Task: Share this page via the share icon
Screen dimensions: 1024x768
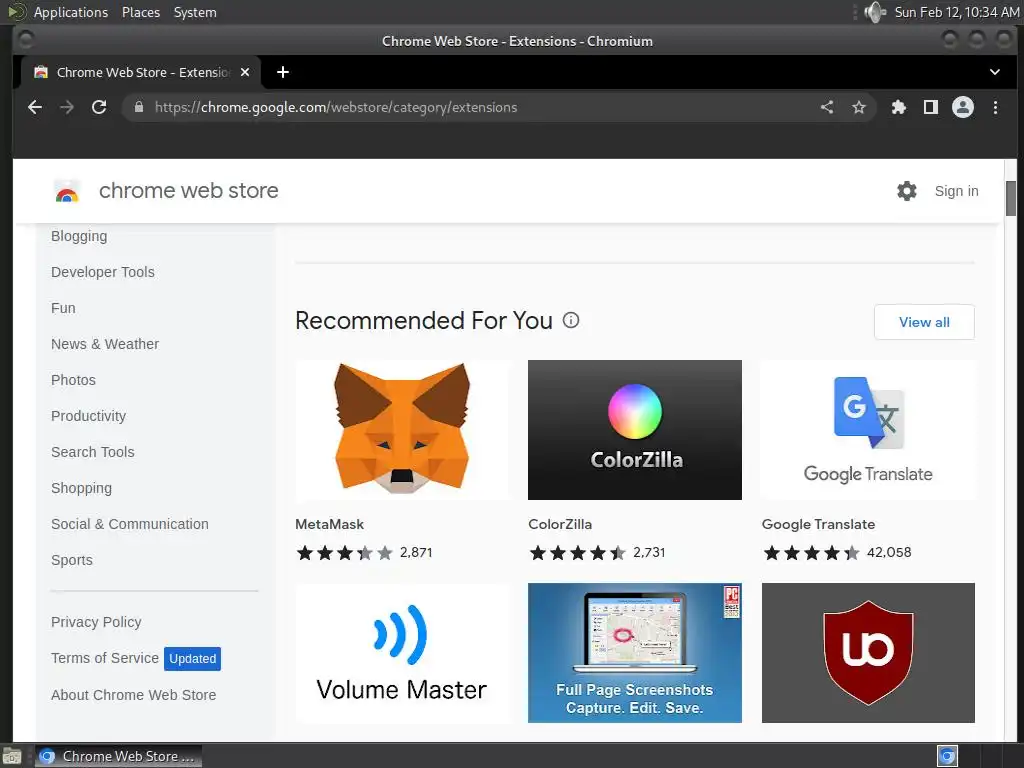Action: tap(827, 107)
